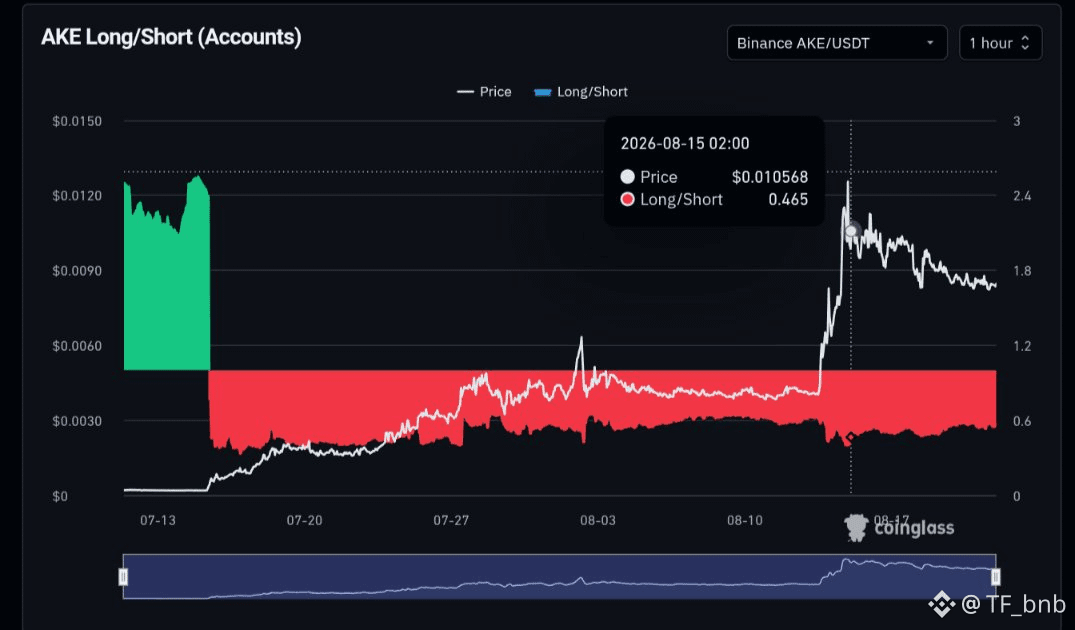
Task: Click the $0.0090 price axis label
Action: (x=77, y=271)
